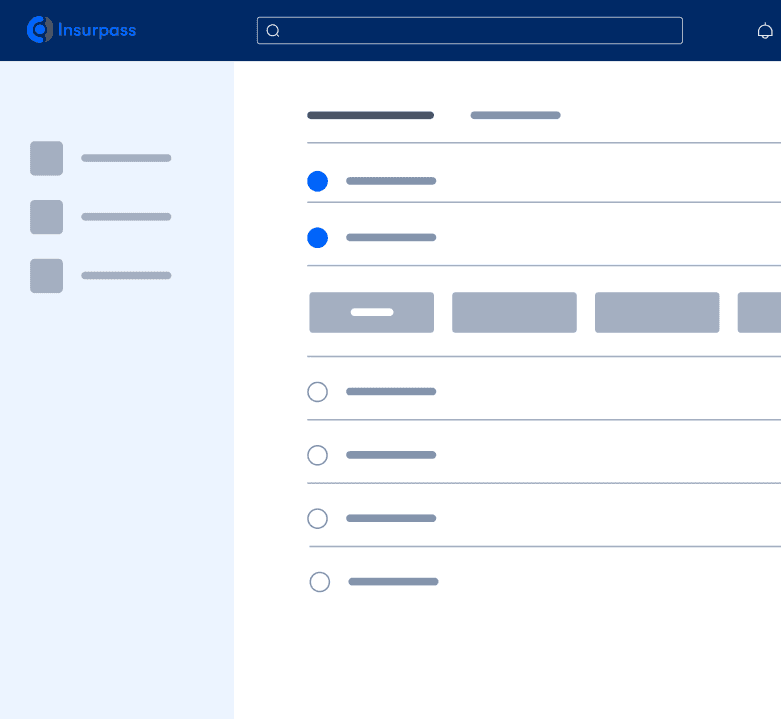Click the magnifier icon in search bar
The image size is (781, 719).
click(x=273, y=31)
